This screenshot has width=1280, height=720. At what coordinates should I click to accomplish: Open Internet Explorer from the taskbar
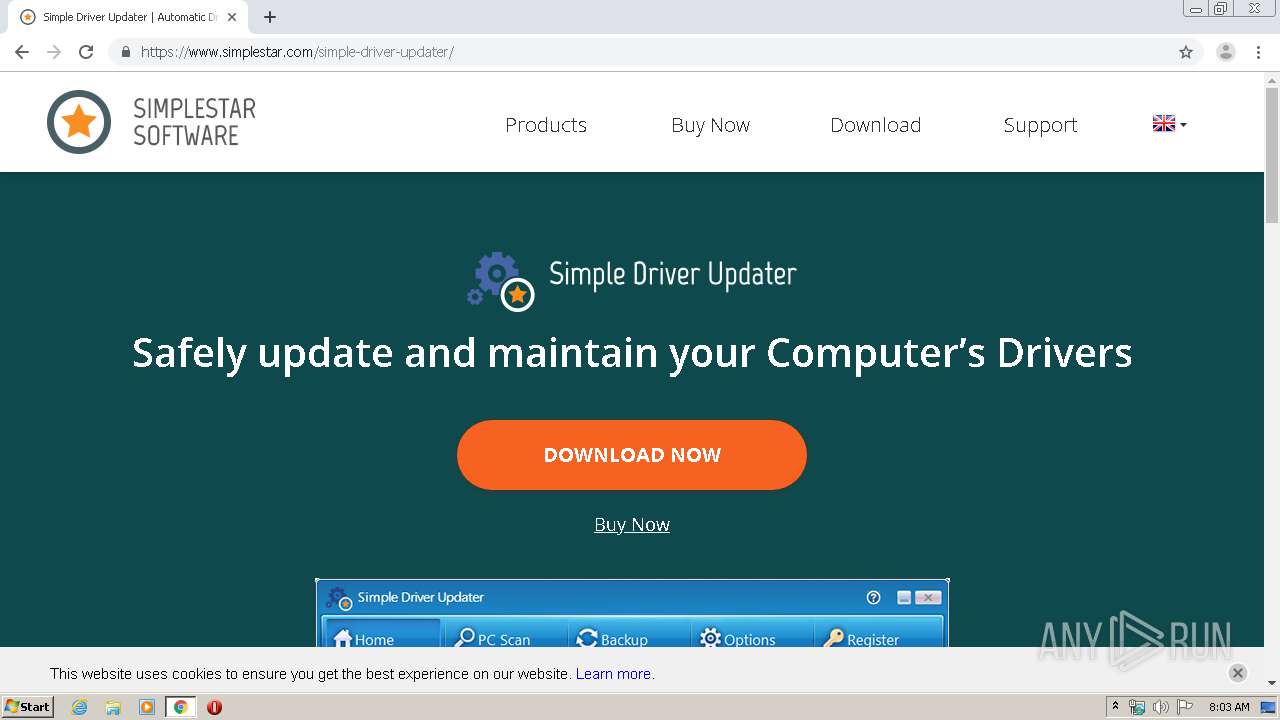pyautogui.click(x=80, y=707)
